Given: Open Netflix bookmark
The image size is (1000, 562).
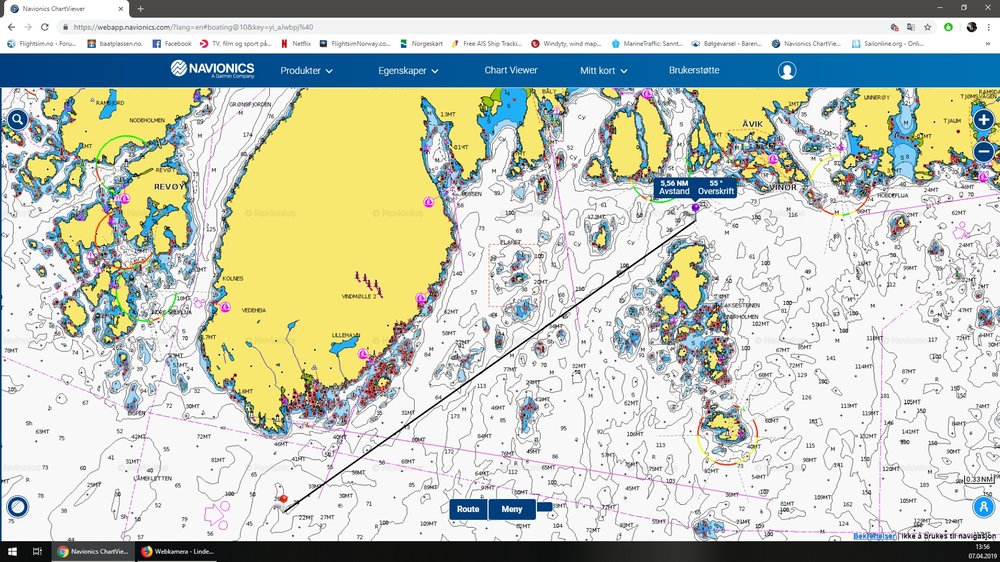Looking at the screenshot, I should point(295,44).
